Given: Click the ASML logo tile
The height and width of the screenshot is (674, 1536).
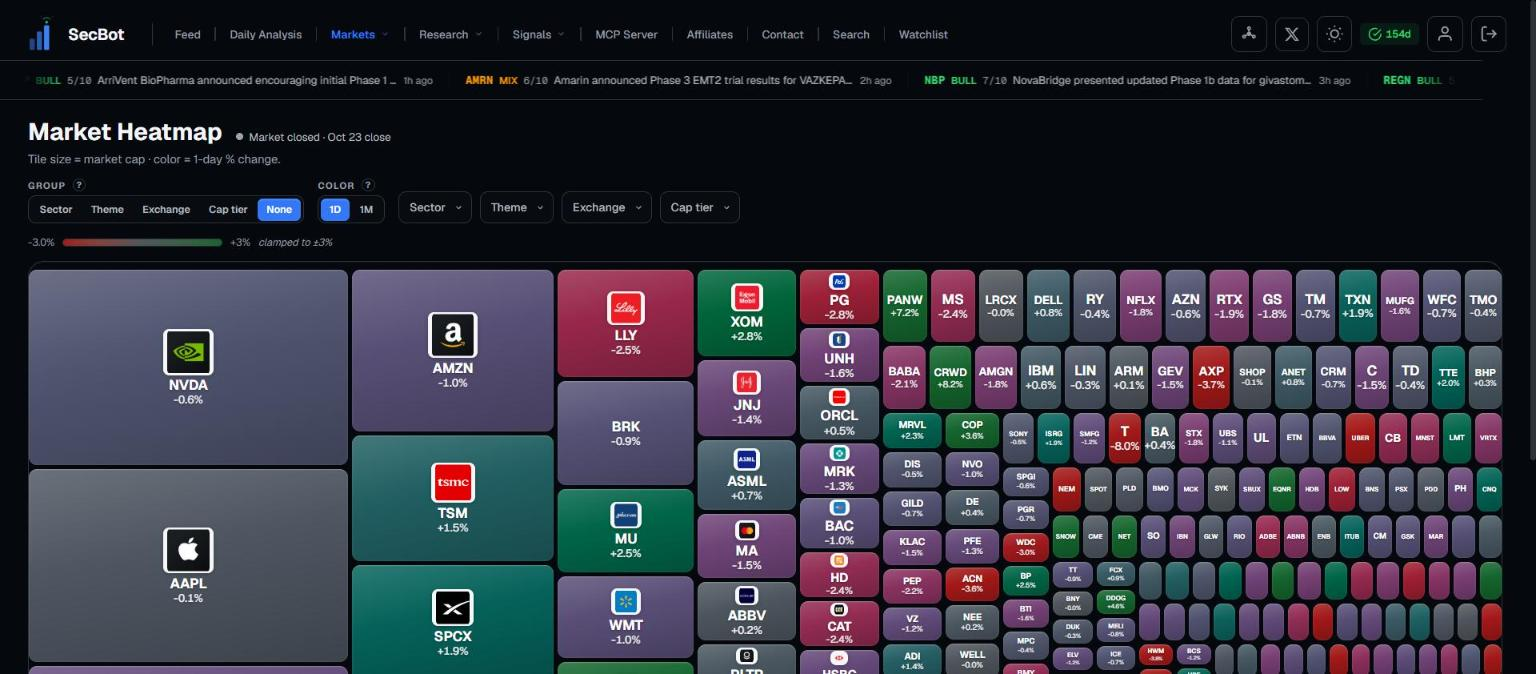Looking at the screenshot, I should (x=747, y=459).
